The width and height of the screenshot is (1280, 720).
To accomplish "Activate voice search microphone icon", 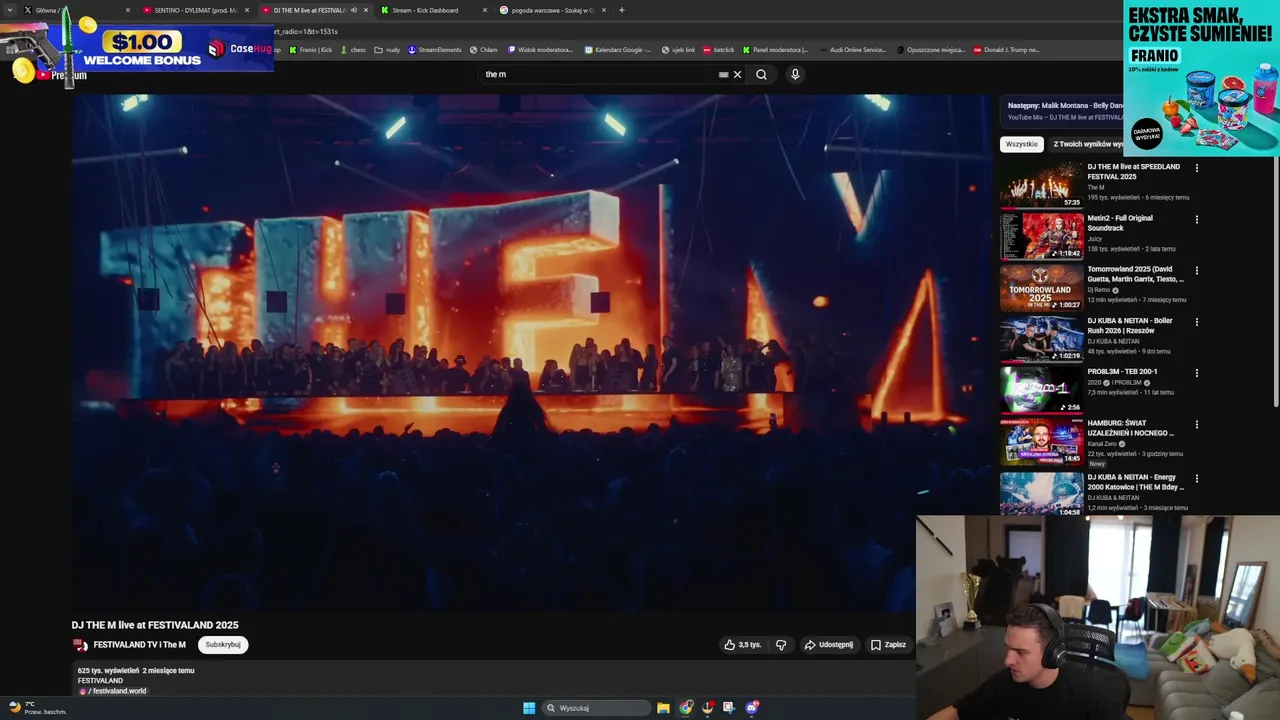I will [795, 74].
